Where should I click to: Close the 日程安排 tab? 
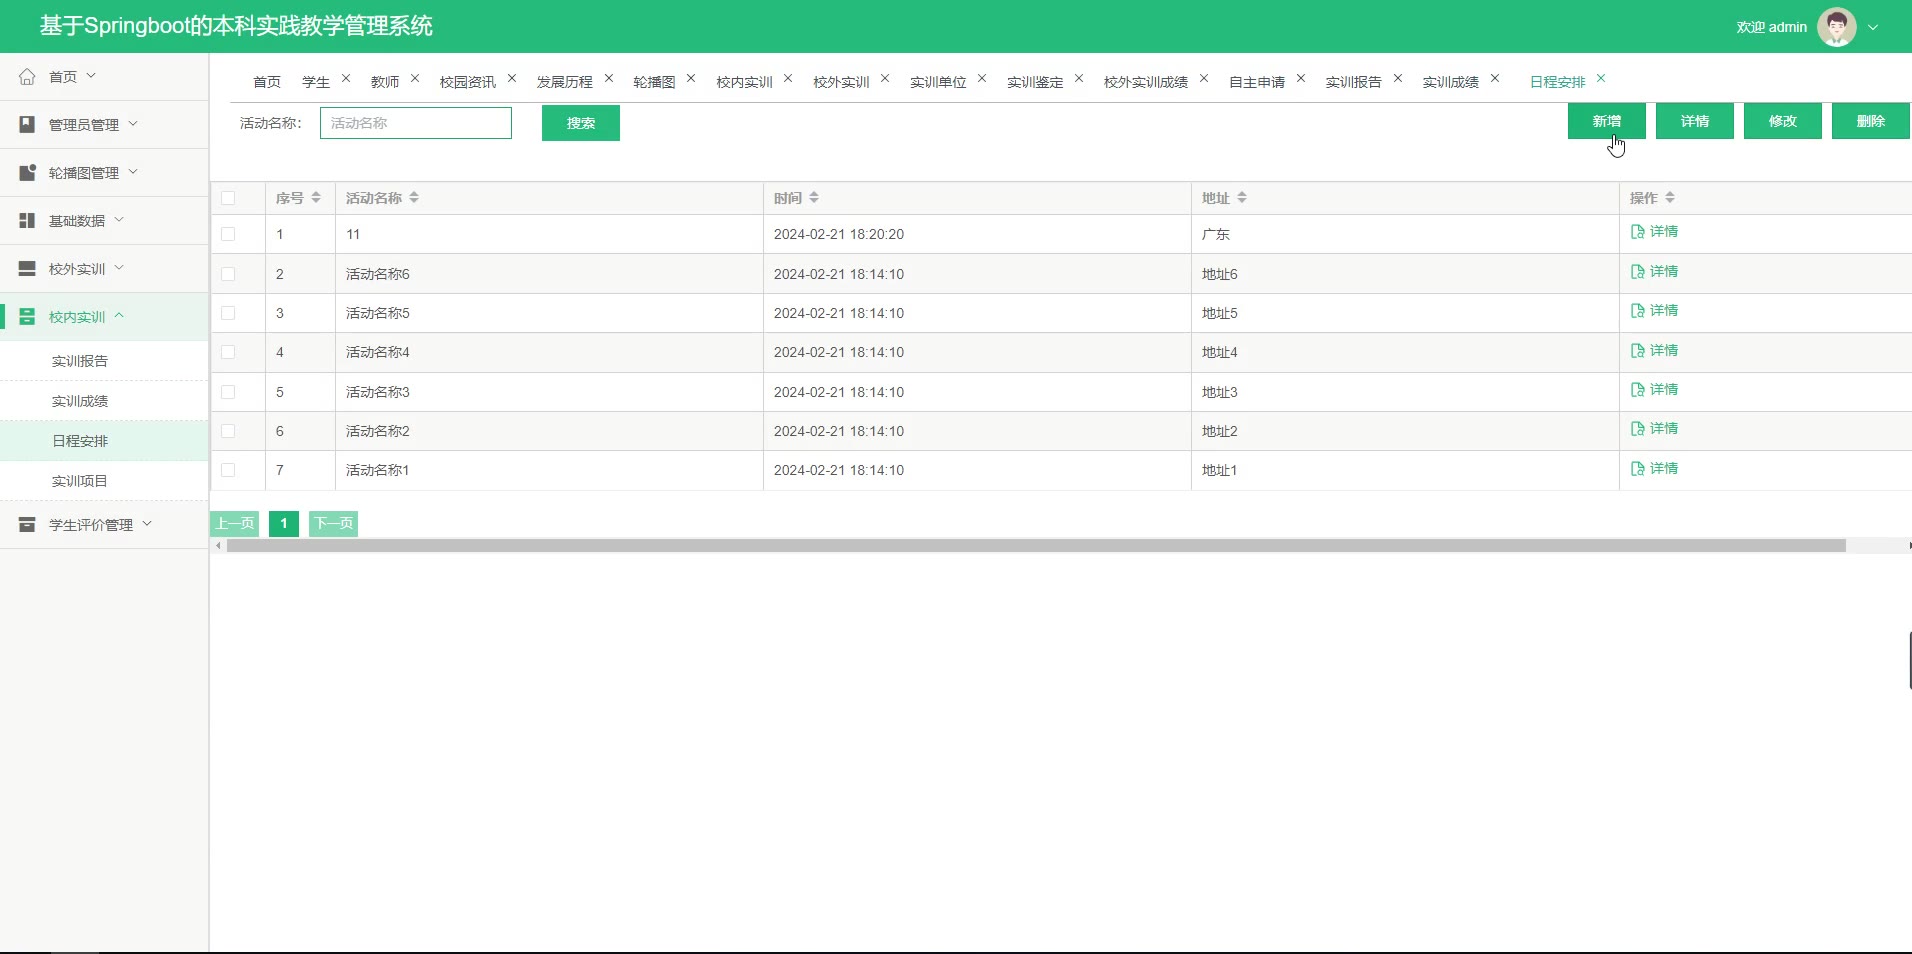1601,78
